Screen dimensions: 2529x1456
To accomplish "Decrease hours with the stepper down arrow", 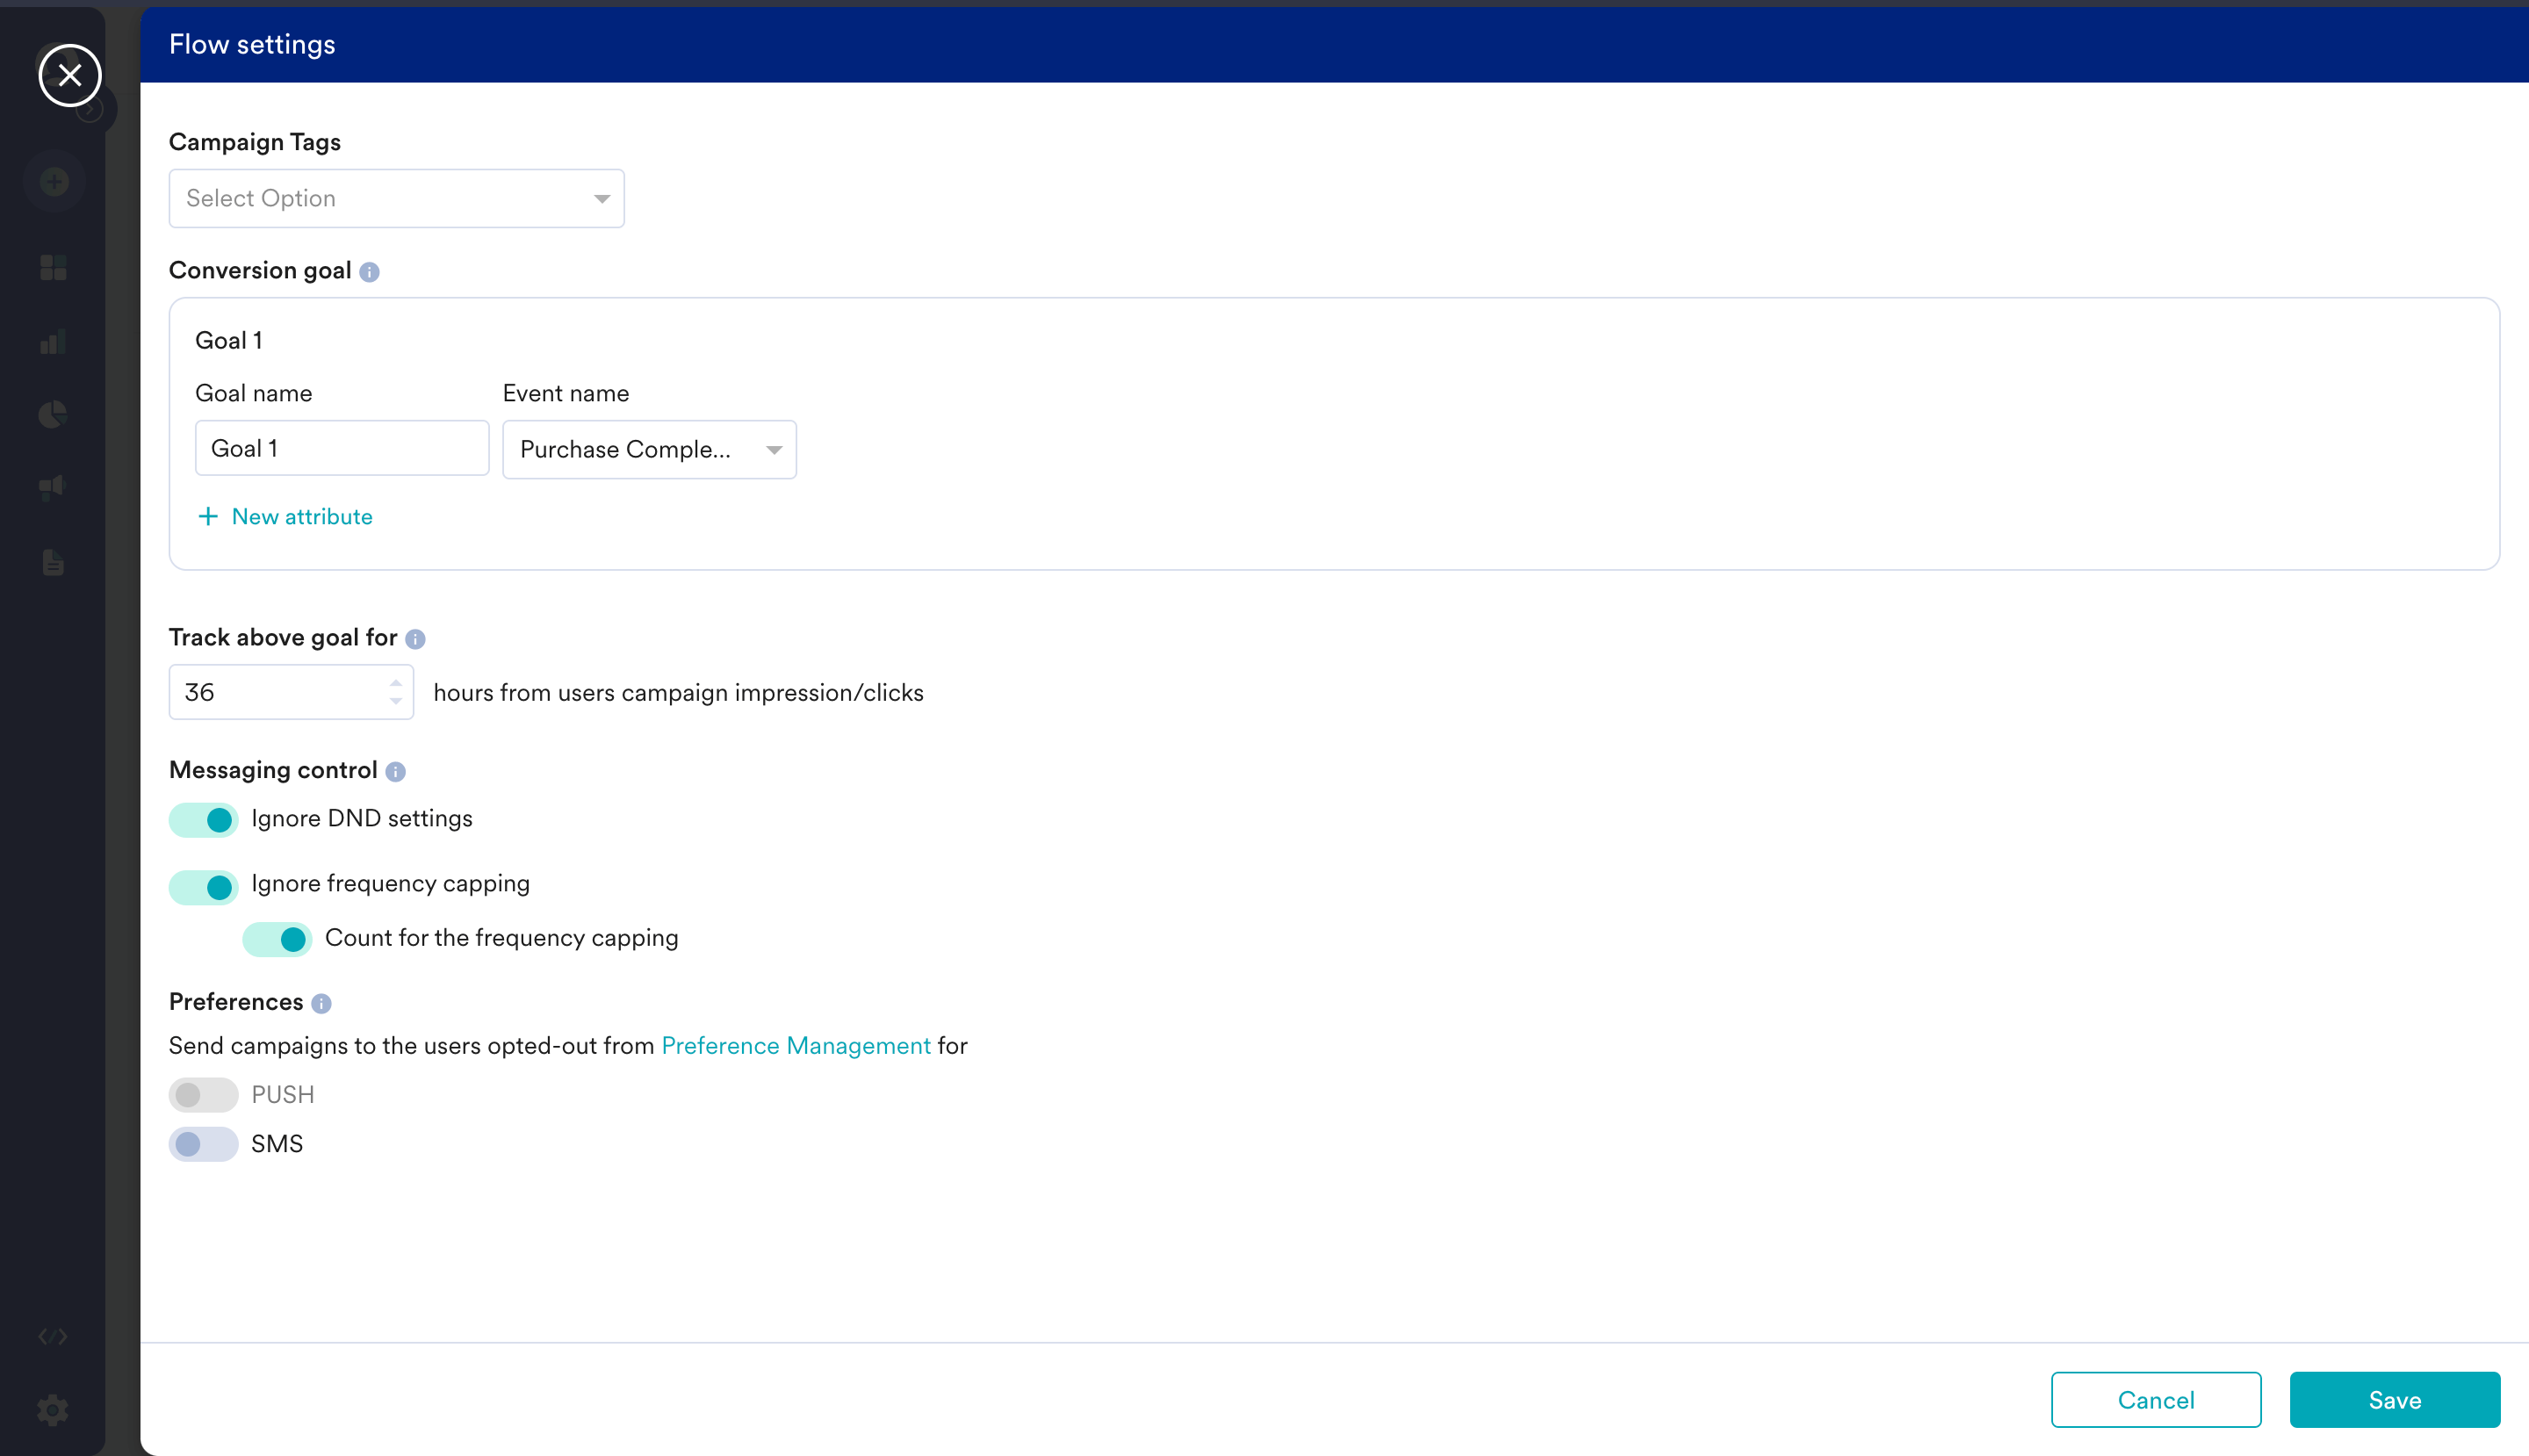I will point(396,702).
